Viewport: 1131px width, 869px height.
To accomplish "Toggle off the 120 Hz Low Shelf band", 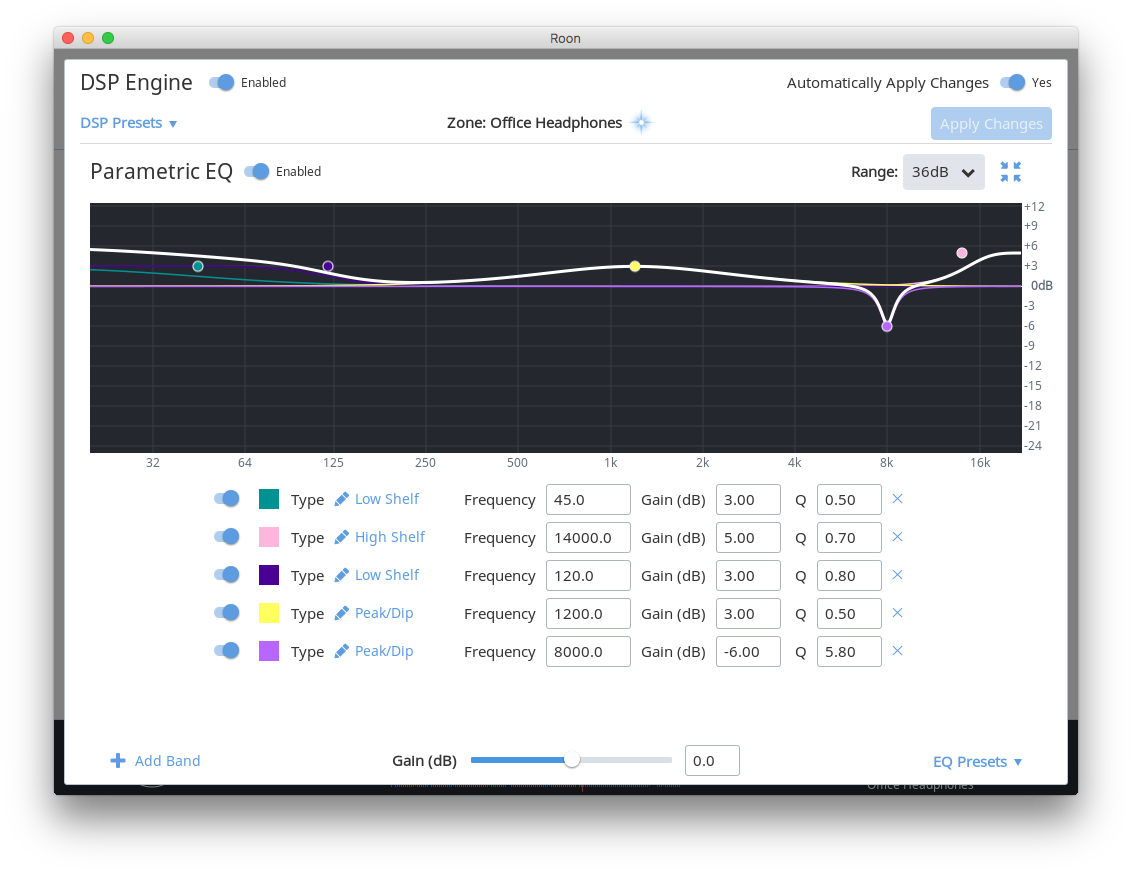I will (227, 575).
